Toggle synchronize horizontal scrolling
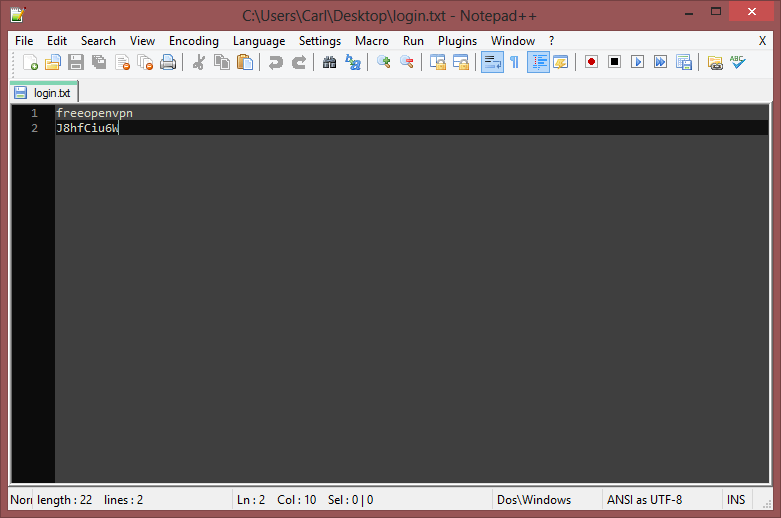The height and width of the screenshot is (518, 781). [461, 62]
